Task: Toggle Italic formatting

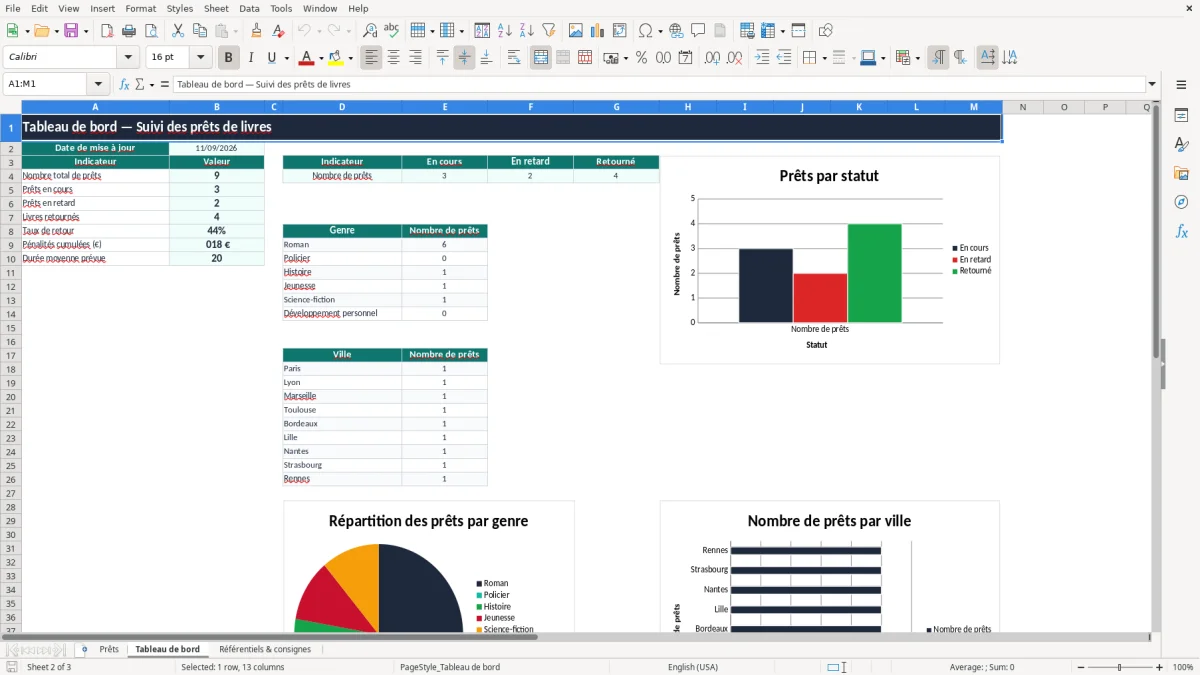Action: click(x=251, y=58)
